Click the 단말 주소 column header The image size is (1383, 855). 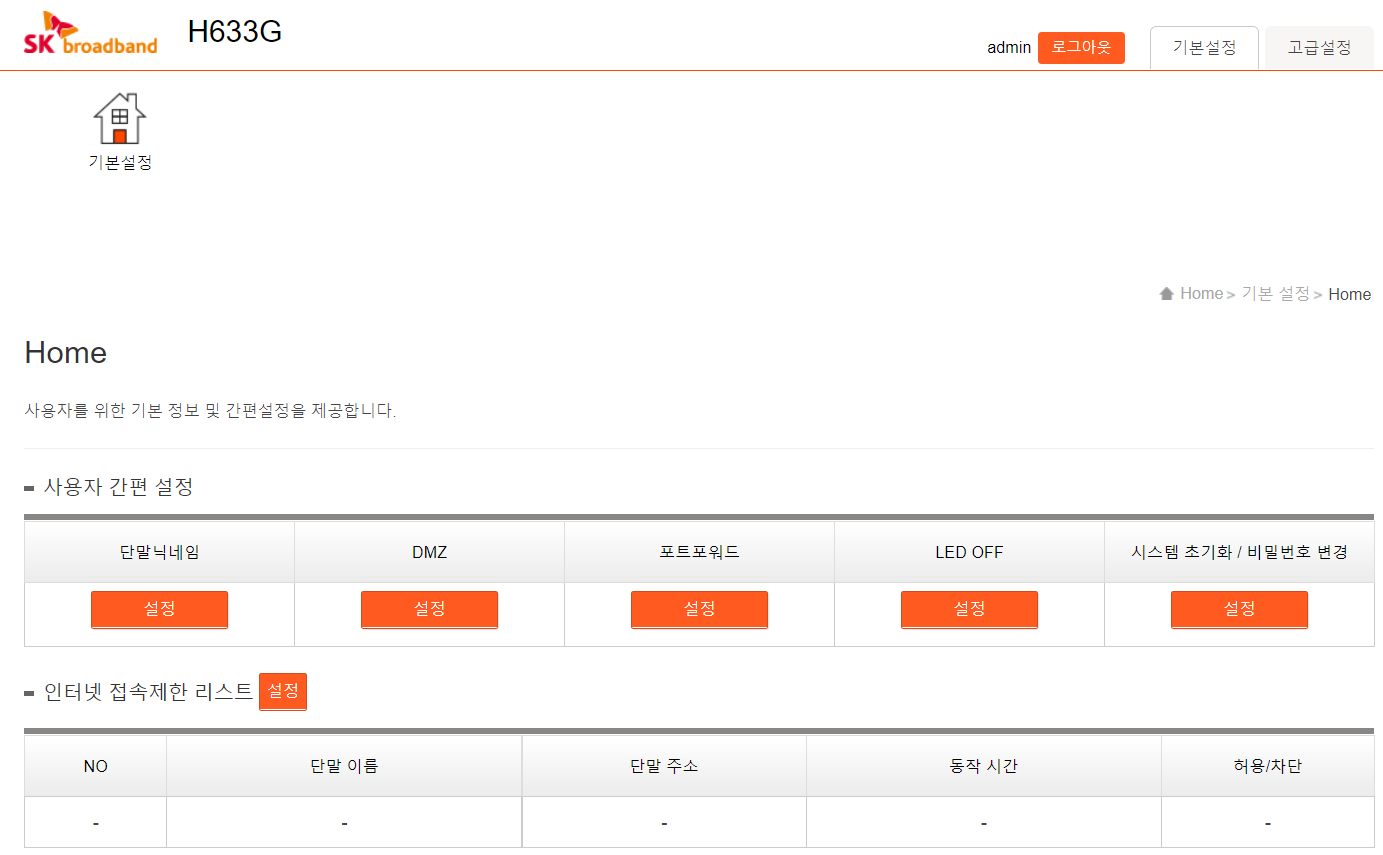(664, 767)
